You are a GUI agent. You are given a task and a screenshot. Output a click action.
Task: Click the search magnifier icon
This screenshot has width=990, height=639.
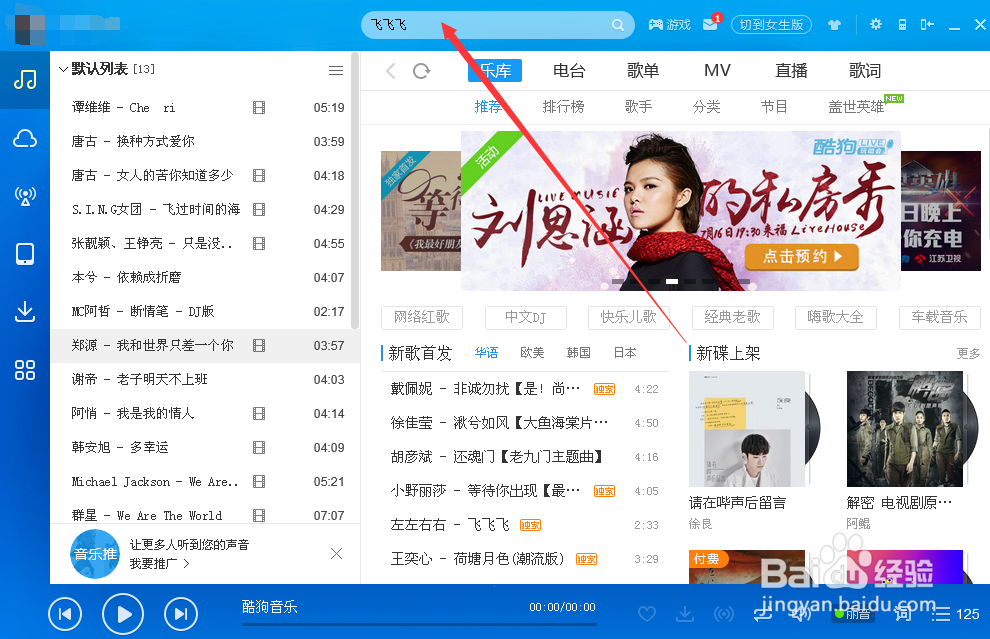[617, 25]
